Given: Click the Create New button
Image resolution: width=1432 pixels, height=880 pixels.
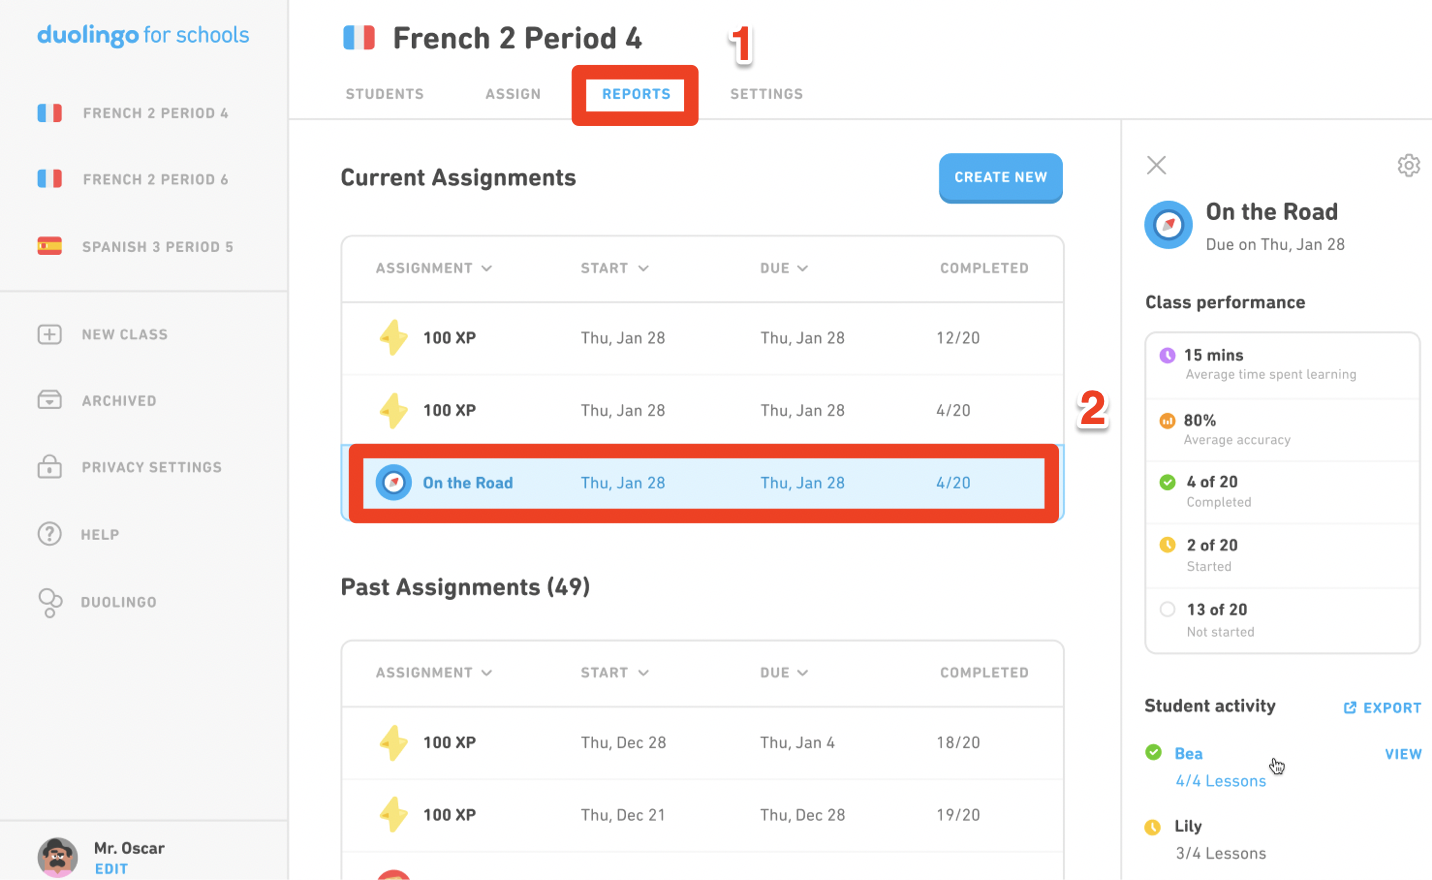Looking at the screenshot, I should tap(1000, 177).
